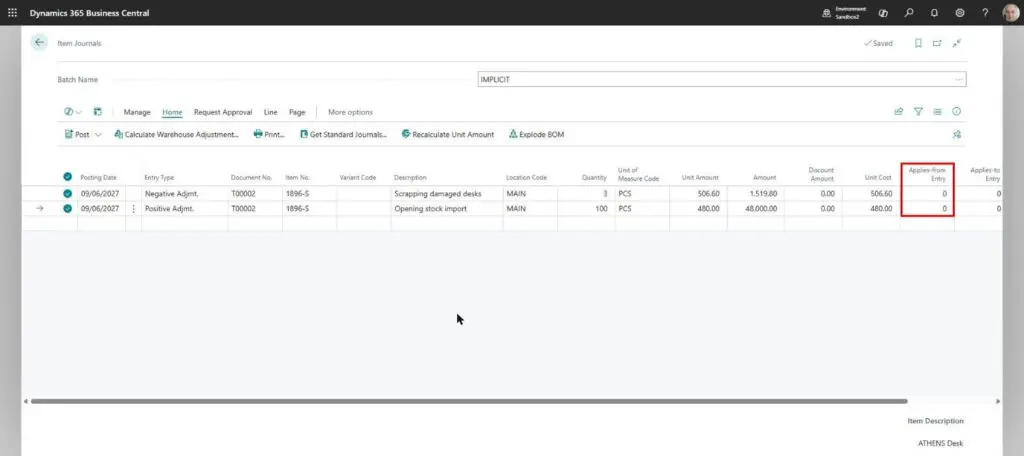
Task: Show More options
Action: point(350,112)
